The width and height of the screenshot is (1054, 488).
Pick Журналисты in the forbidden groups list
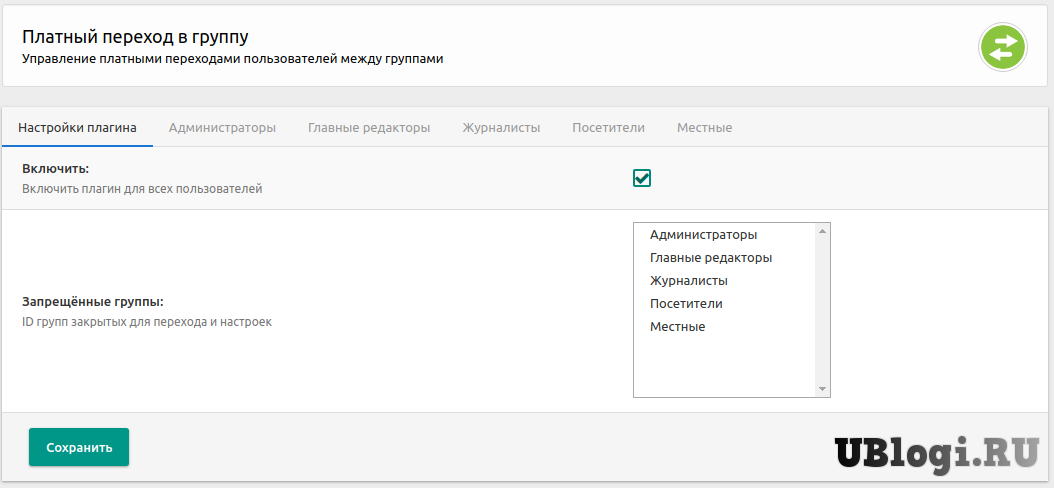(688, 281)
